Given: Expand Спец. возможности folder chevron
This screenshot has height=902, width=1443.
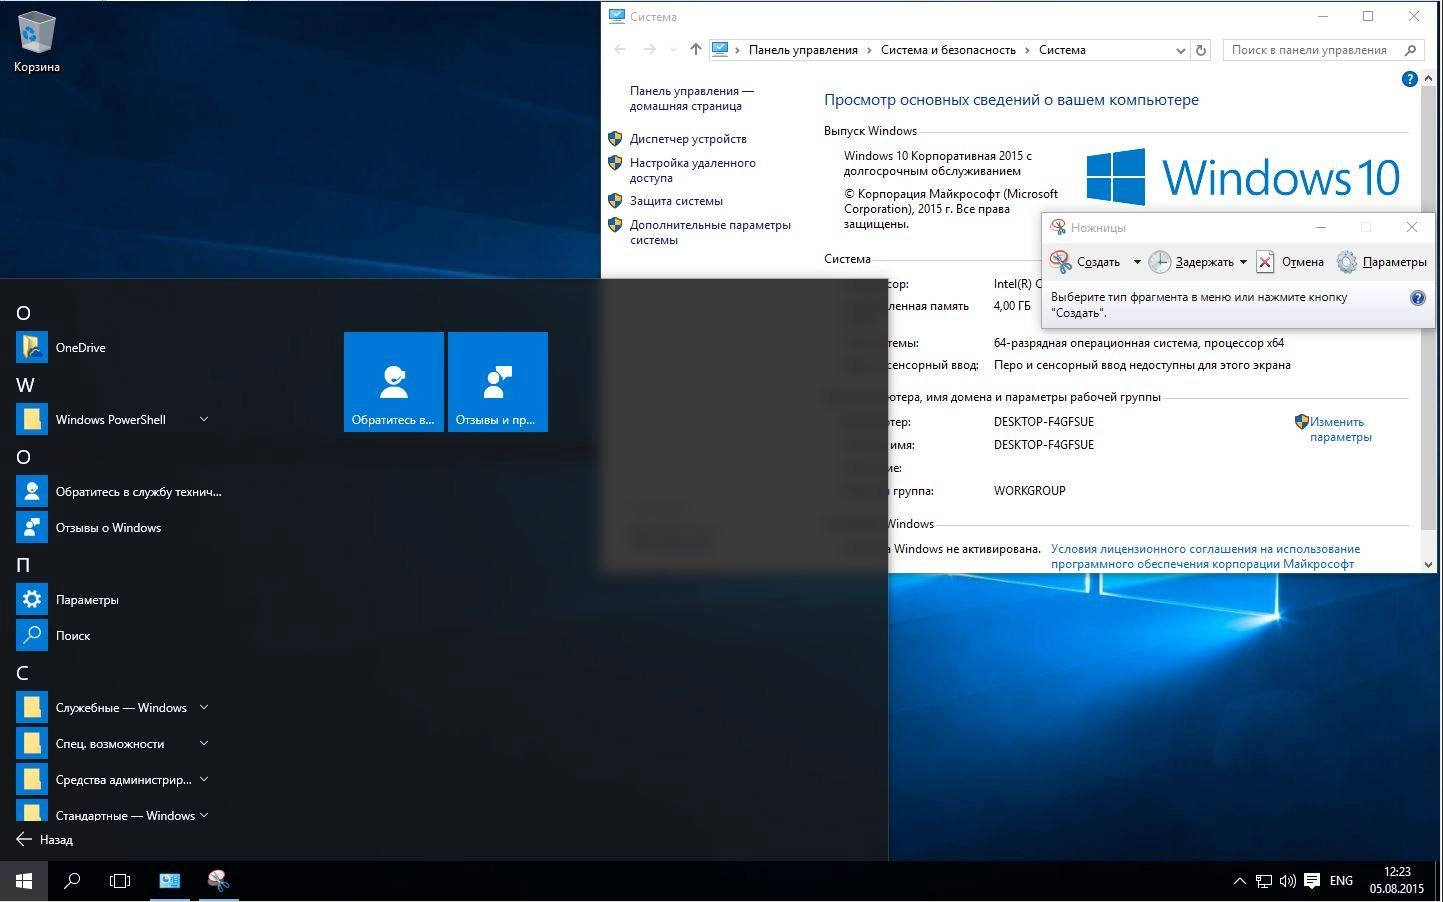Looking at the screenshot, I should click(204, 743).
